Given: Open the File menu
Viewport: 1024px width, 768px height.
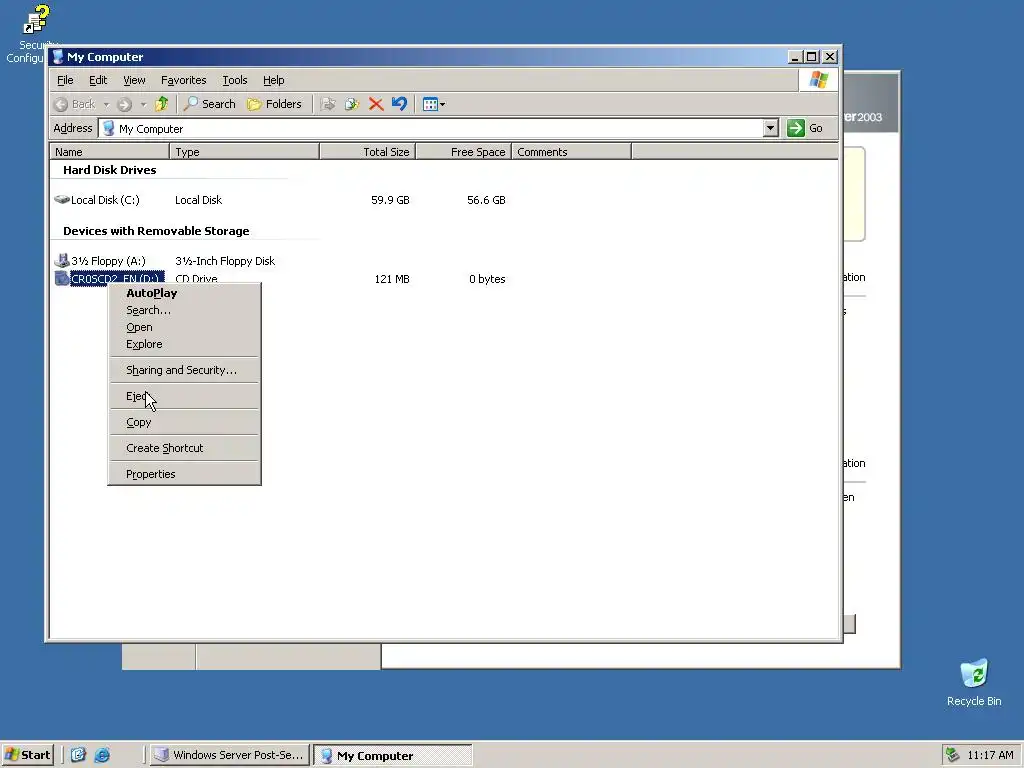Looking at the screenshot, I should pos(65,80).
